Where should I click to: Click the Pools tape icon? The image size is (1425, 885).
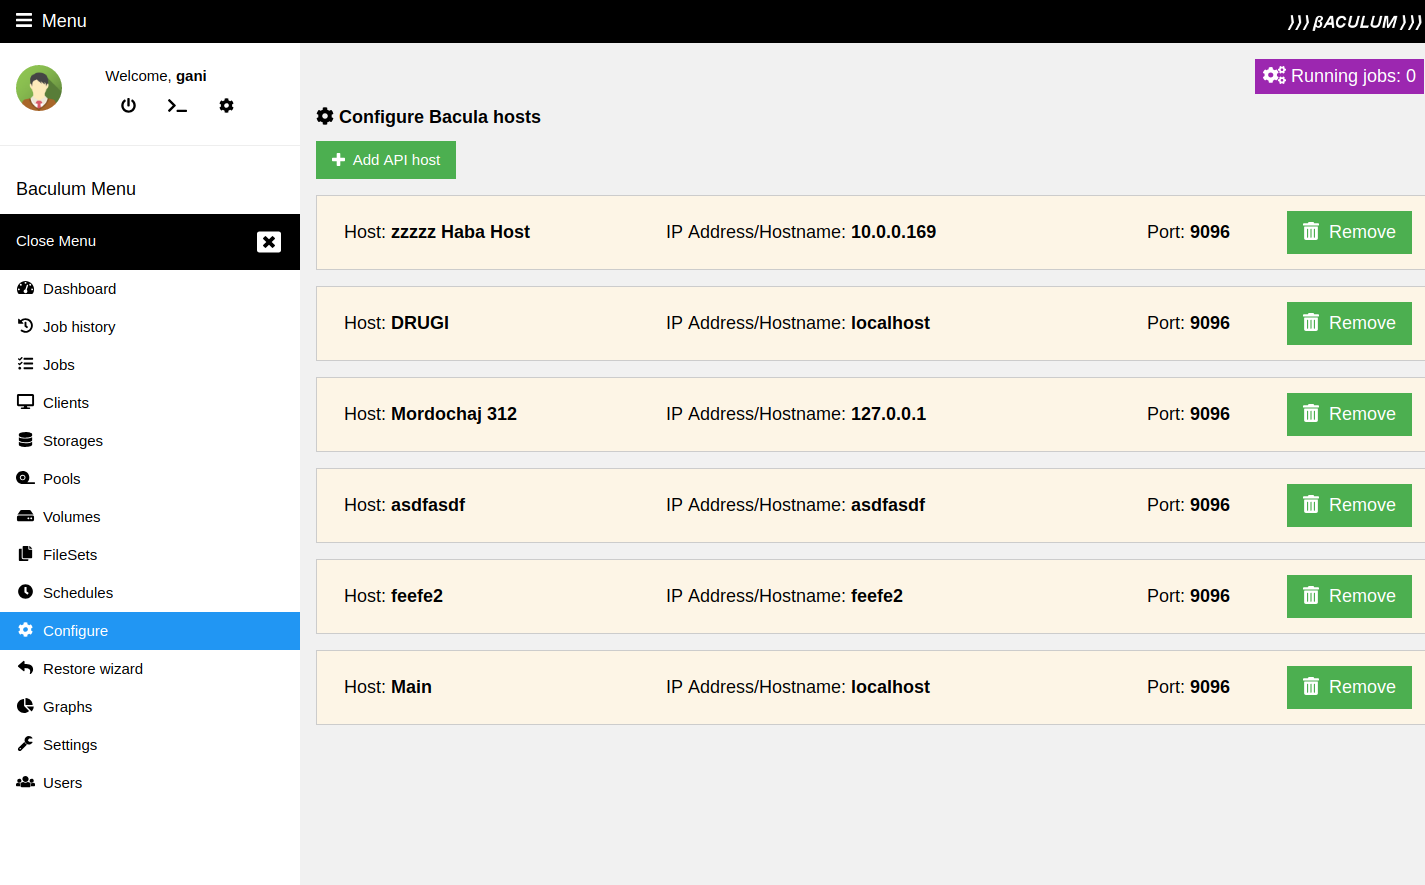click(26, 478)
